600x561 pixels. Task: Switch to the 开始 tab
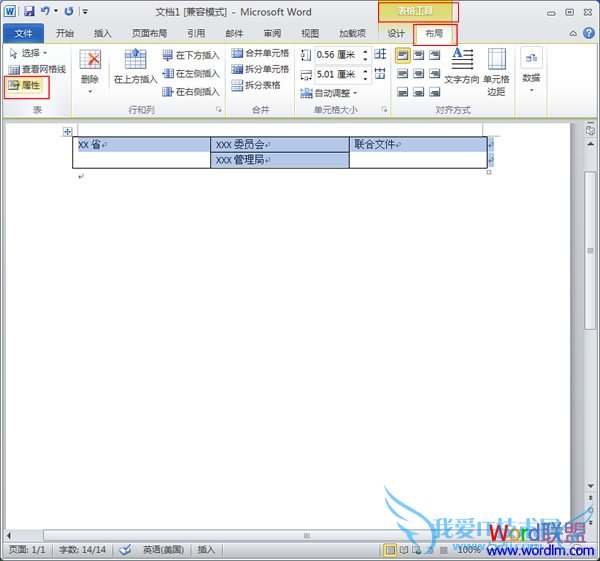65,34
